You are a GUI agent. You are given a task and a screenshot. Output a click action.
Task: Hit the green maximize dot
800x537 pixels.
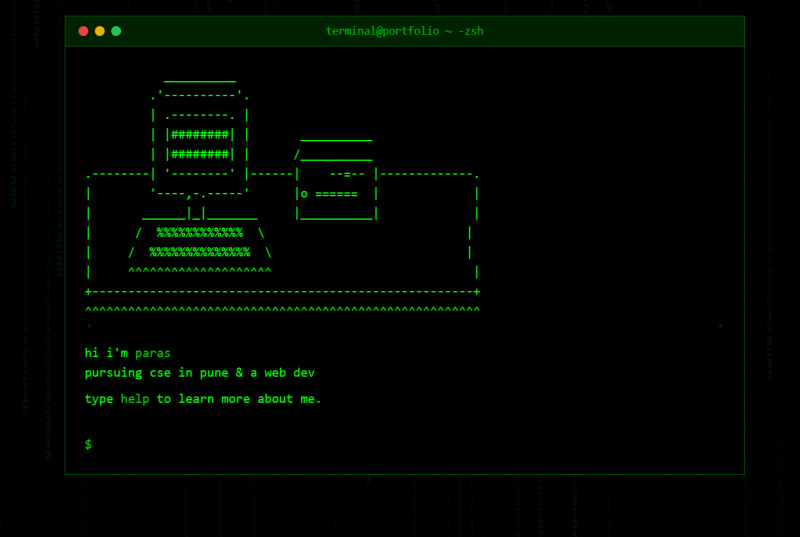point(116,31)
